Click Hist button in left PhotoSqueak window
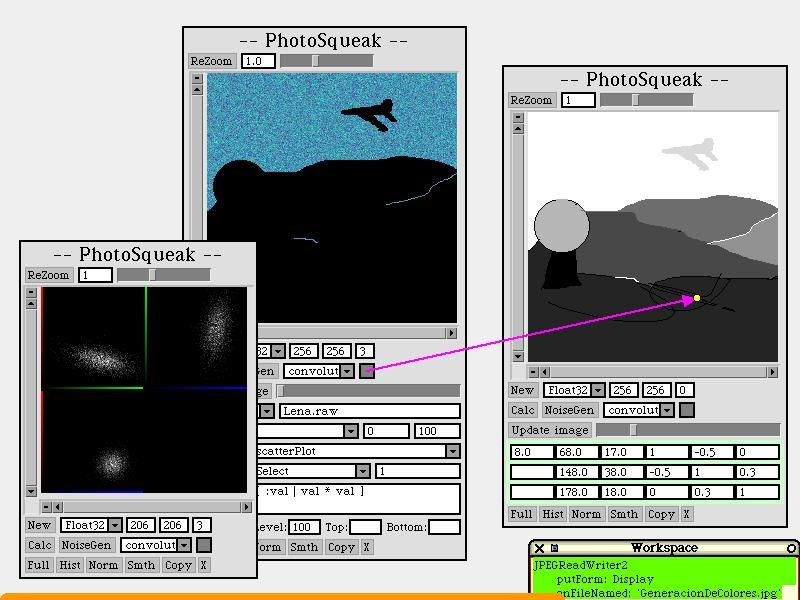Viewport: 800px width, 600px height. click(70, 565)
